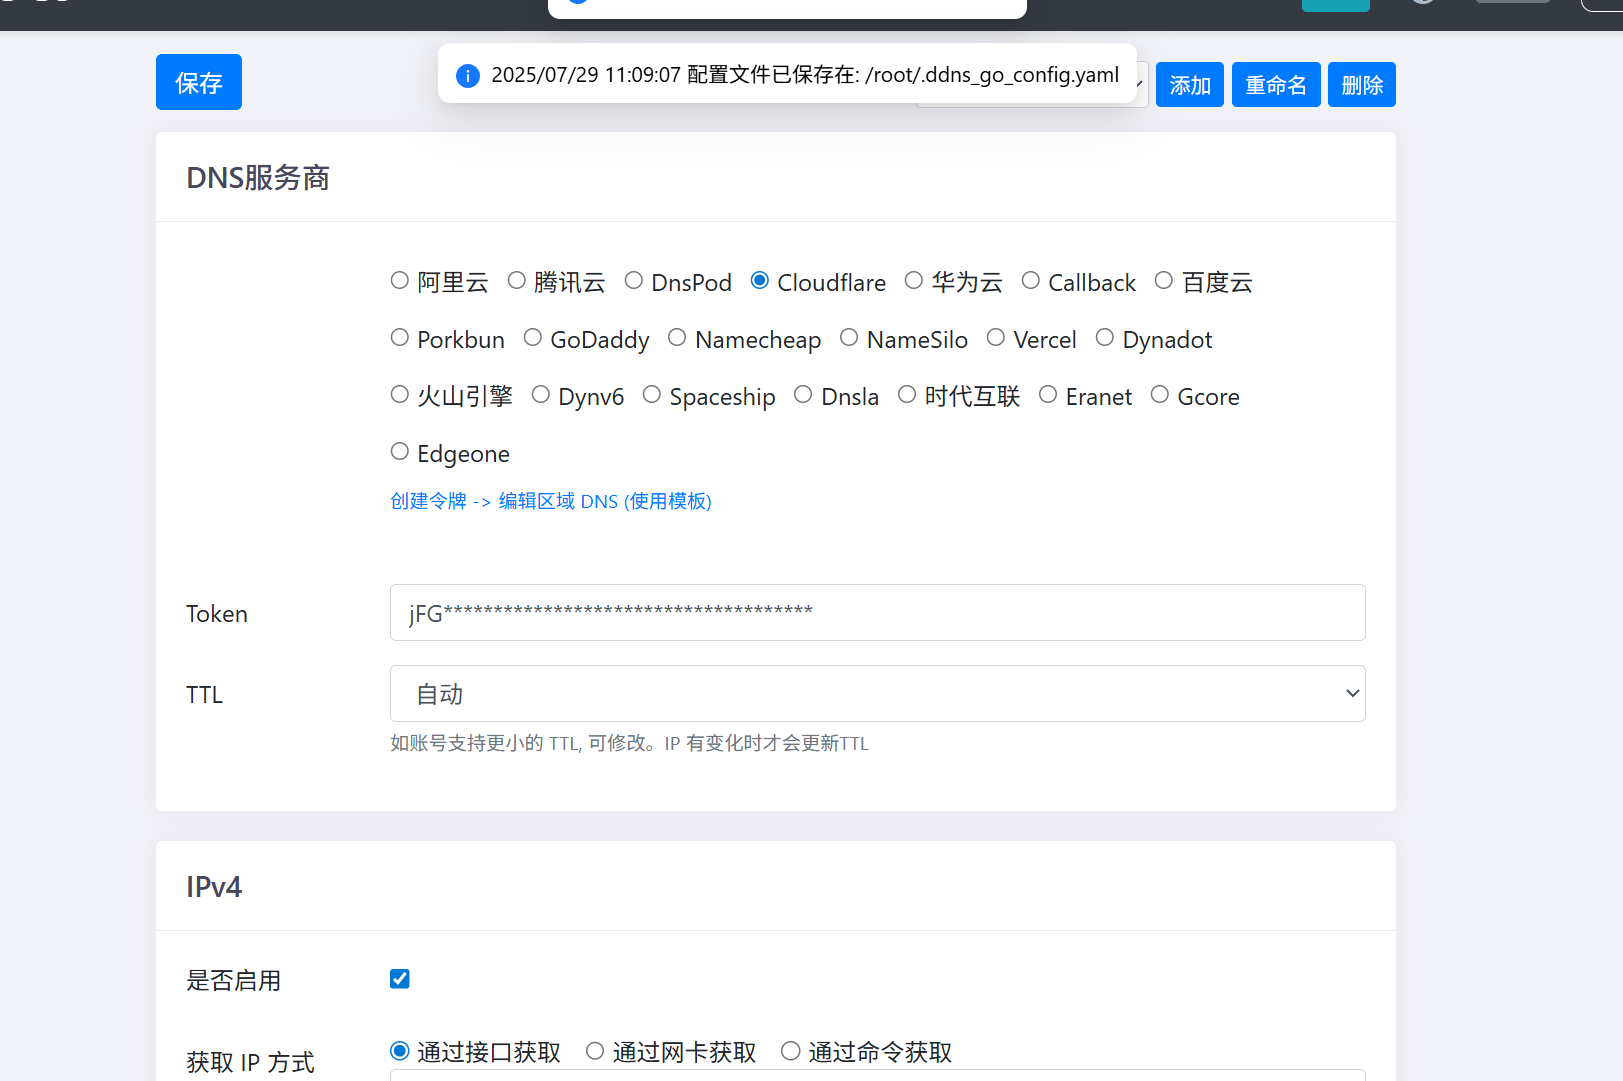
Task: Select the 阿里云 DNS provider radio
Action: 400,281
